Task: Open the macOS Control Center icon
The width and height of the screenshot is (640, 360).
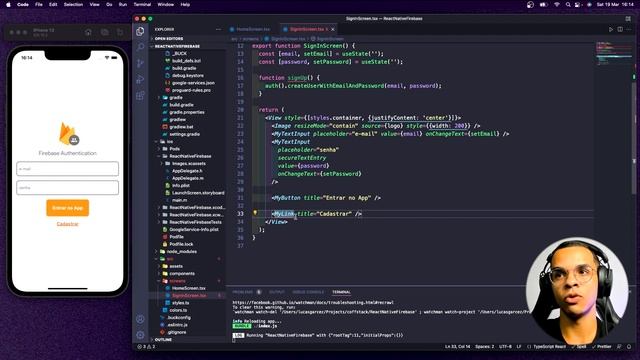Action: pyautogui.click(x=578, y=4)
